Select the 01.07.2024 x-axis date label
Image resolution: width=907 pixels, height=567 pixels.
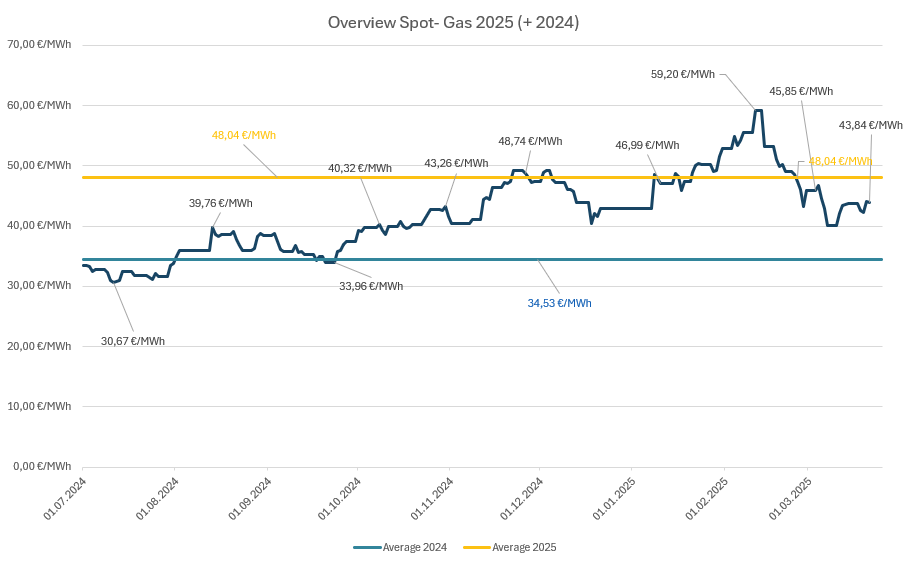(x=64, y=499)
